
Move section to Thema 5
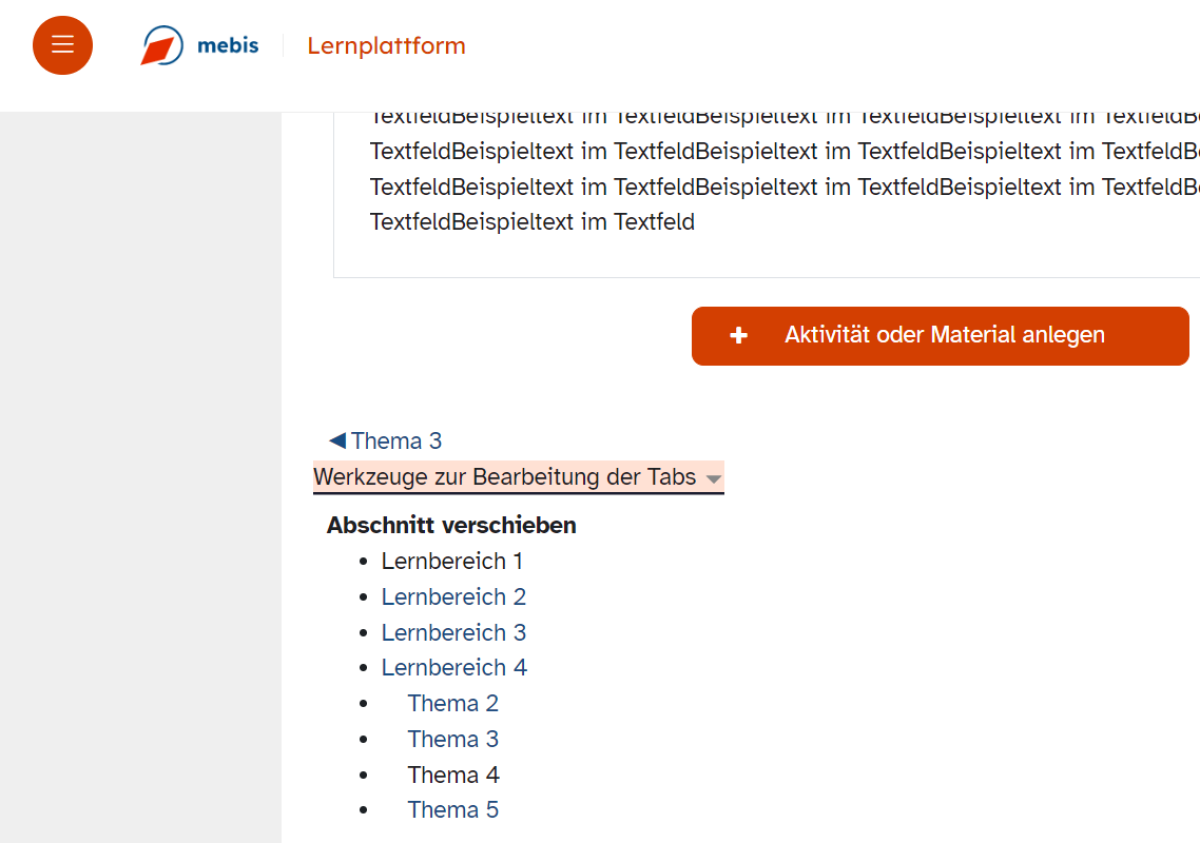453,809
